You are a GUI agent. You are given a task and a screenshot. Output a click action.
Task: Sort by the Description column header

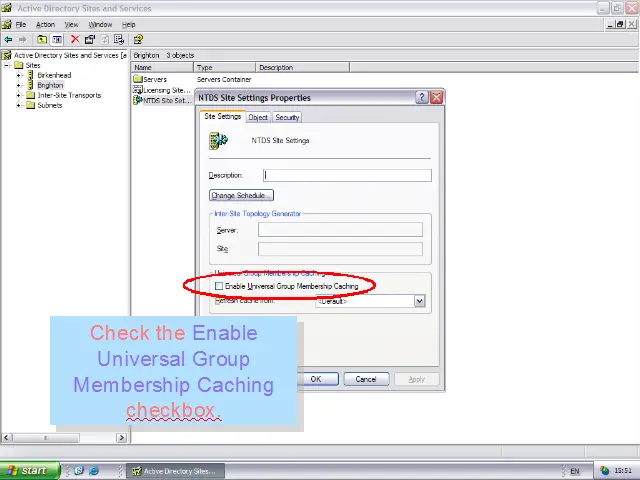(302, 67)
